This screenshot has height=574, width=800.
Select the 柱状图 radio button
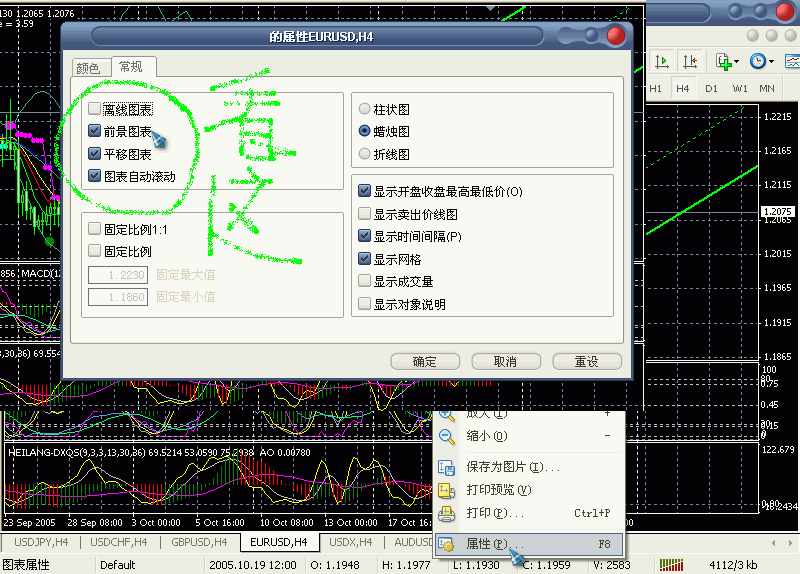click(364, 109)
